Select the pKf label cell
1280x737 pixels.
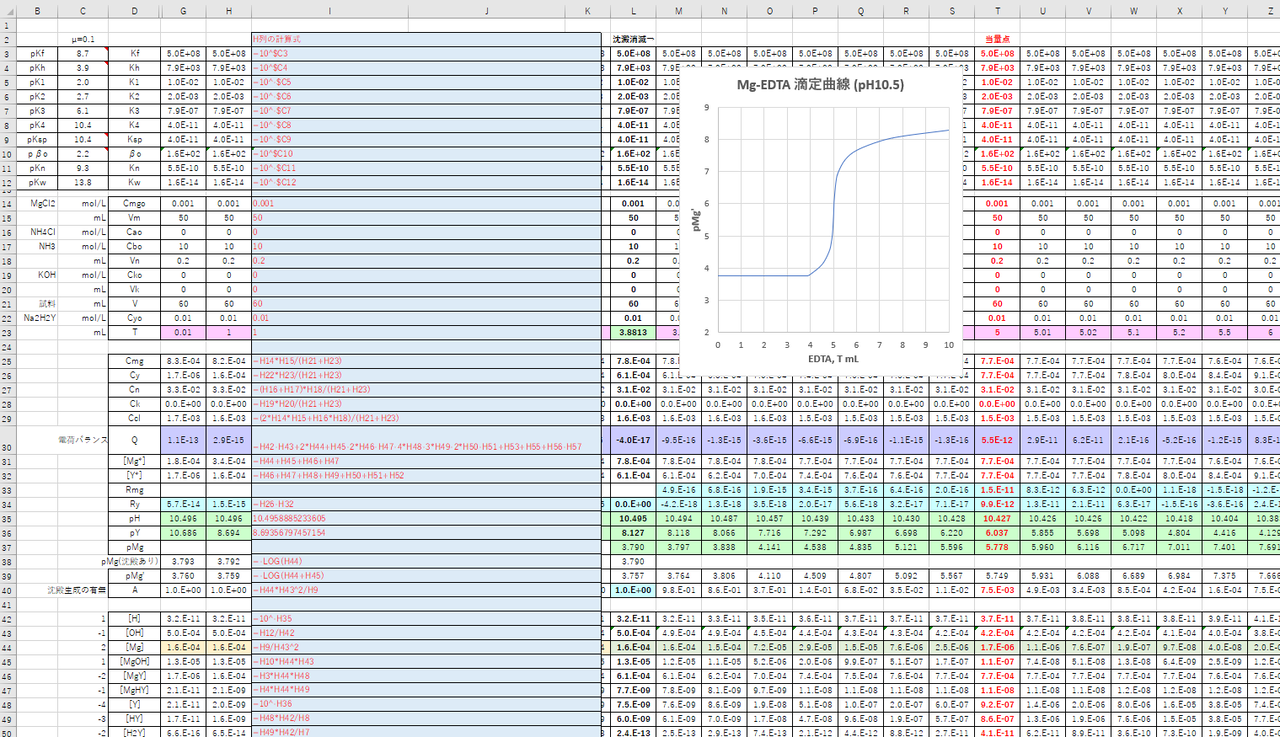click(x=37, y=53)
